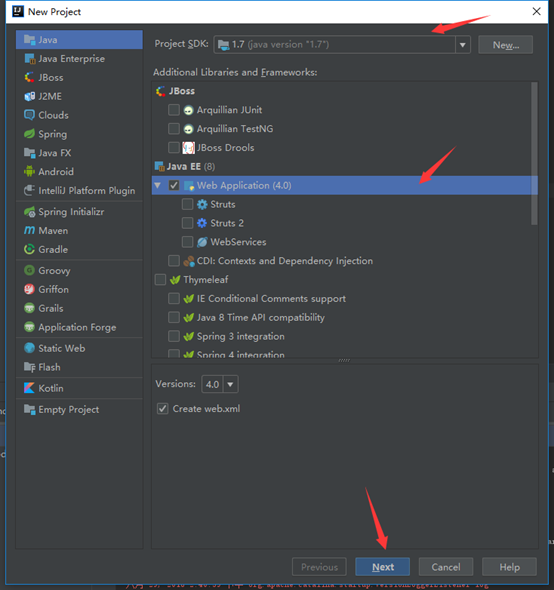Check the Struts checkbox
This screenshot has height=590, width=554.
[187, 204]
